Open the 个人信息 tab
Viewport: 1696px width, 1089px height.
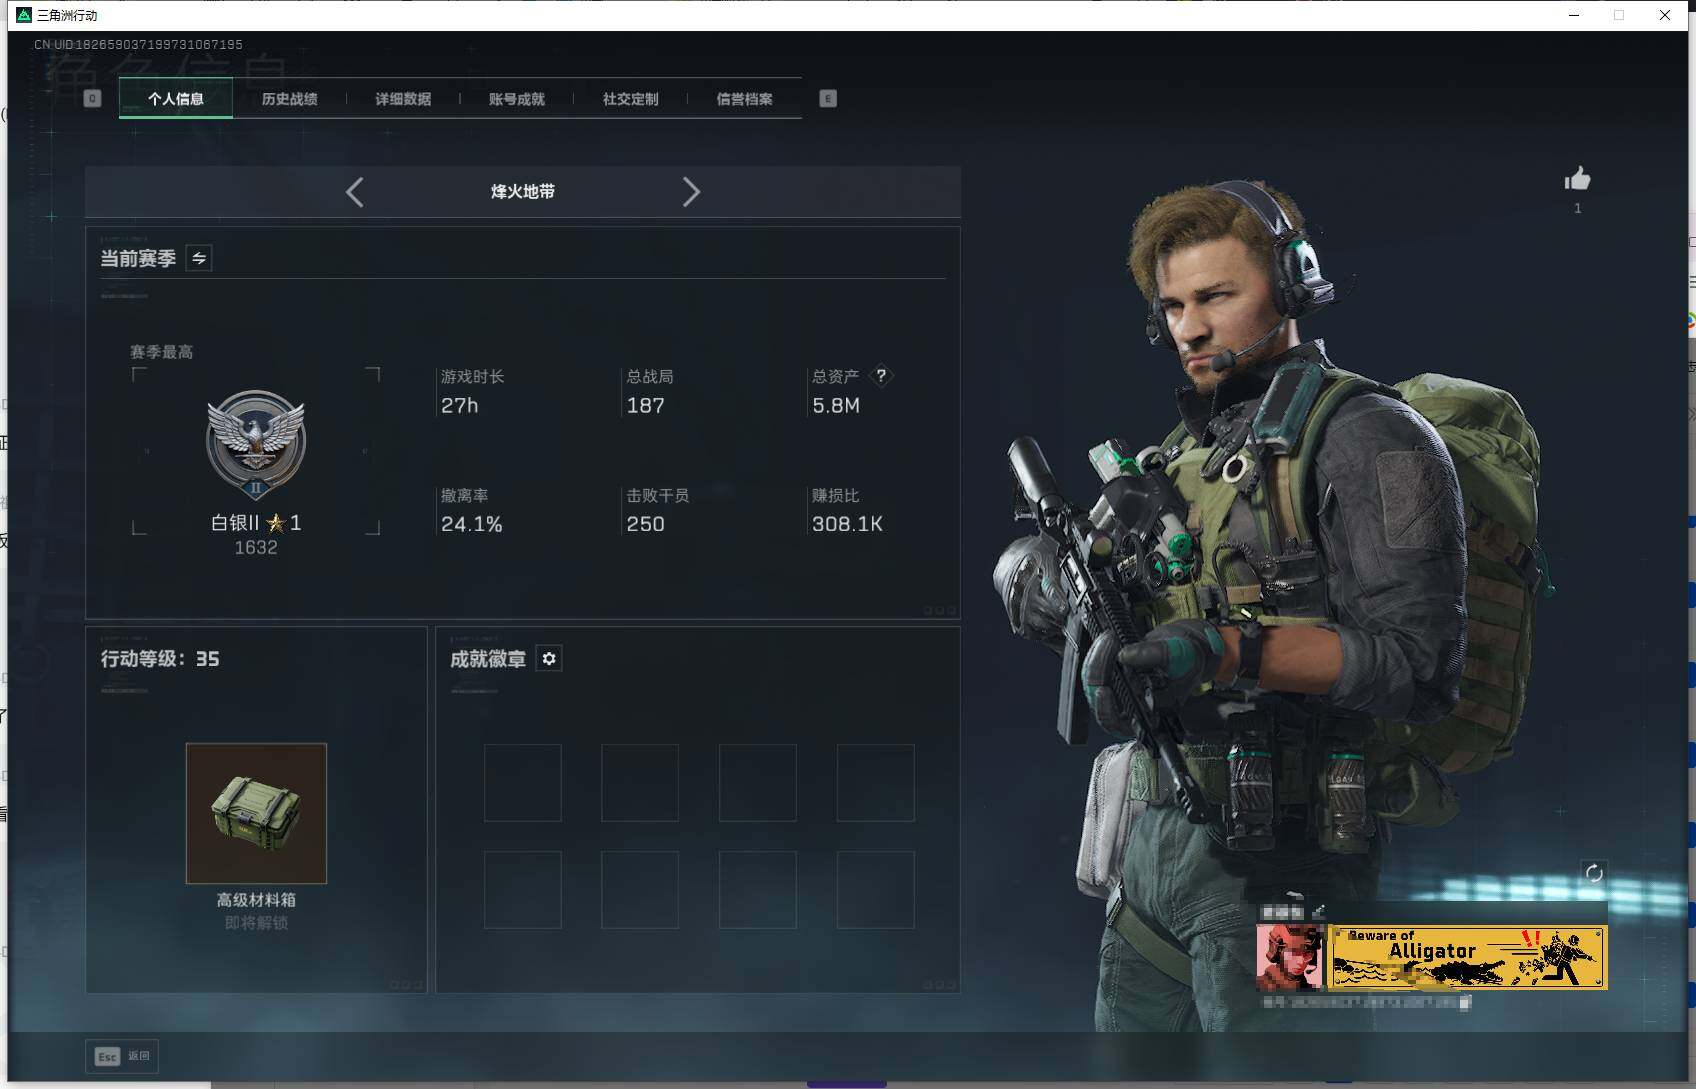point(176,98)
